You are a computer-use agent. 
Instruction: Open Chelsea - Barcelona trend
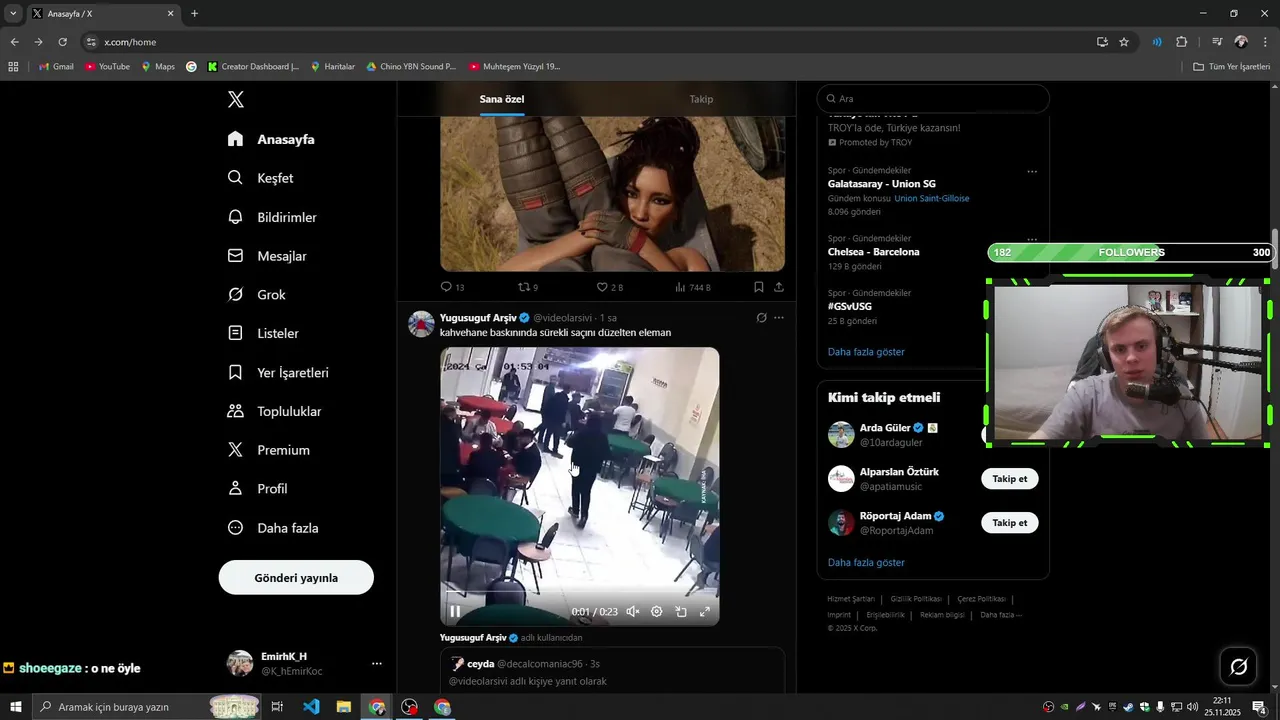tap(873, 252)
